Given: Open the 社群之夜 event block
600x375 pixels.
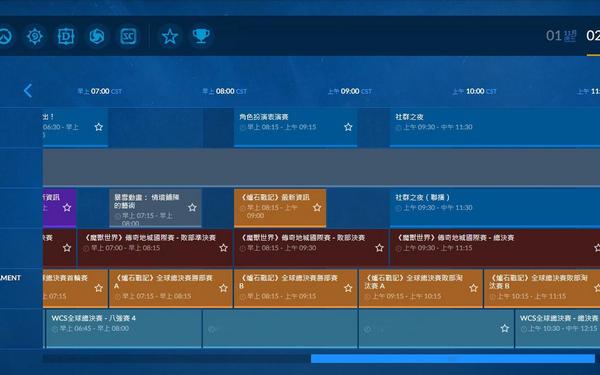Looking at the screenshot, I should (495, 127).
